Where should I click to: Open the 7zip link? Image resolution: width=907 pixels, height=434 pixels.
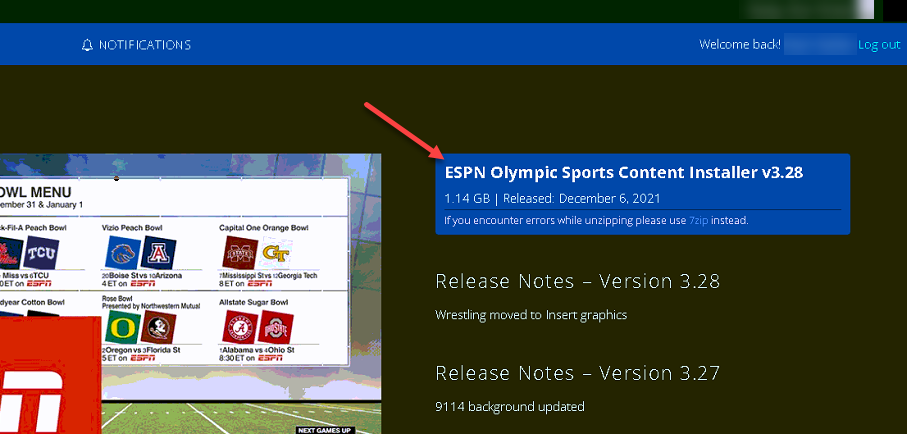coord(699,220)
